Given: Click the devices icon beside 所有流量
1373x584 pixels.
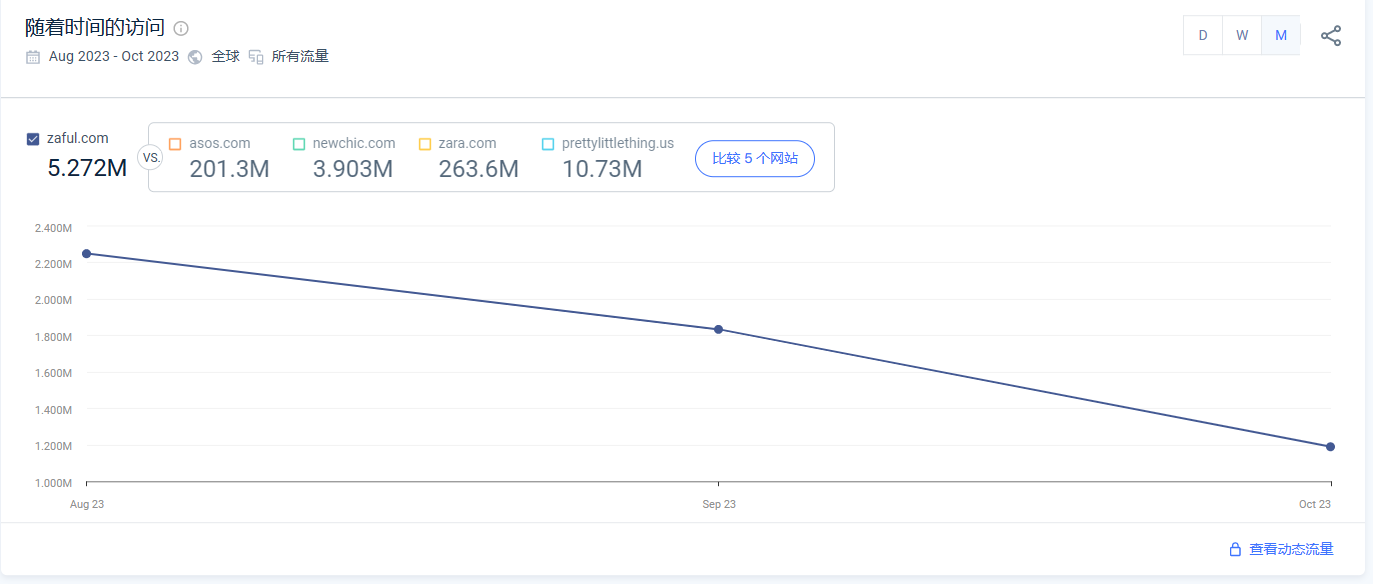Looking at the screenshot, I should pos(256,57).
